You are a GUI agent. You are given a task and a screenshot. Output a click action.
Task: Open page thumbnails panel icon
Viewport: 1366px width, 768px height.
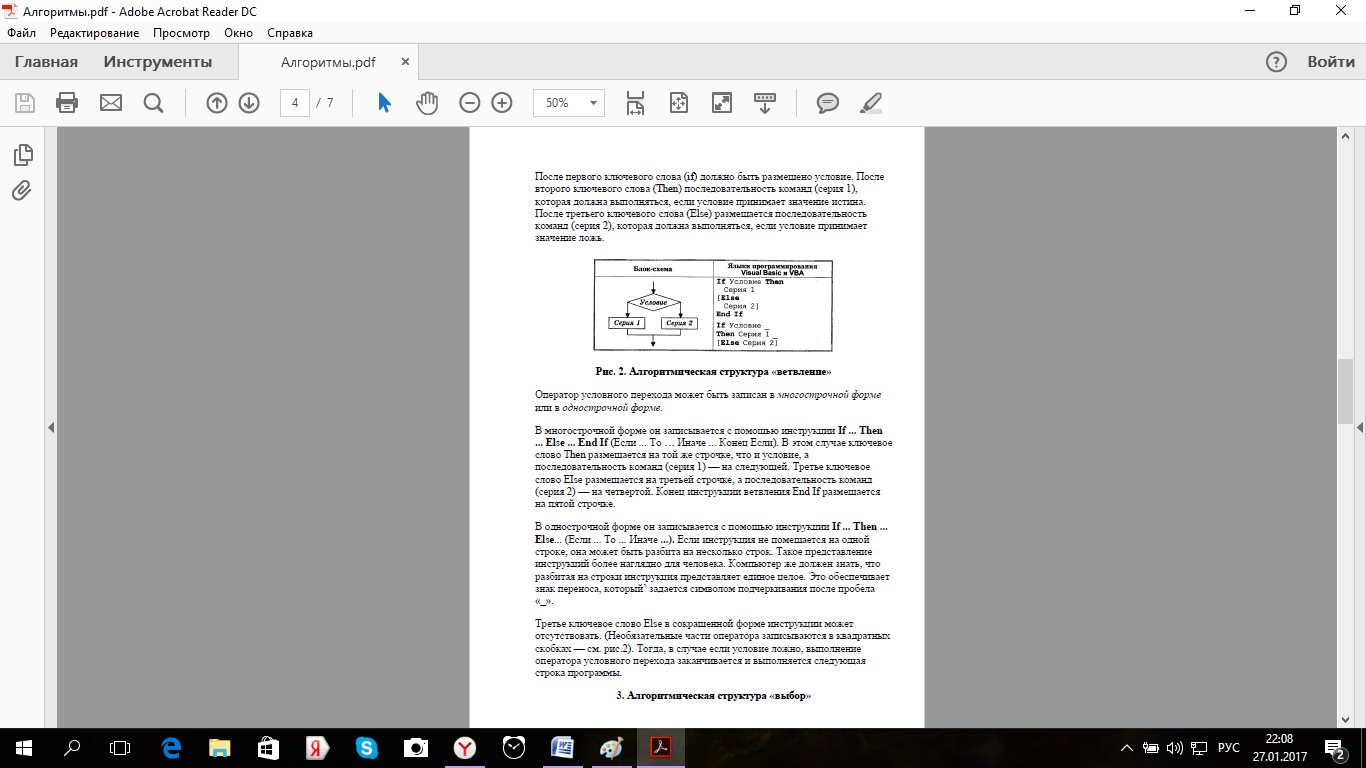click(x=23, y=155)
